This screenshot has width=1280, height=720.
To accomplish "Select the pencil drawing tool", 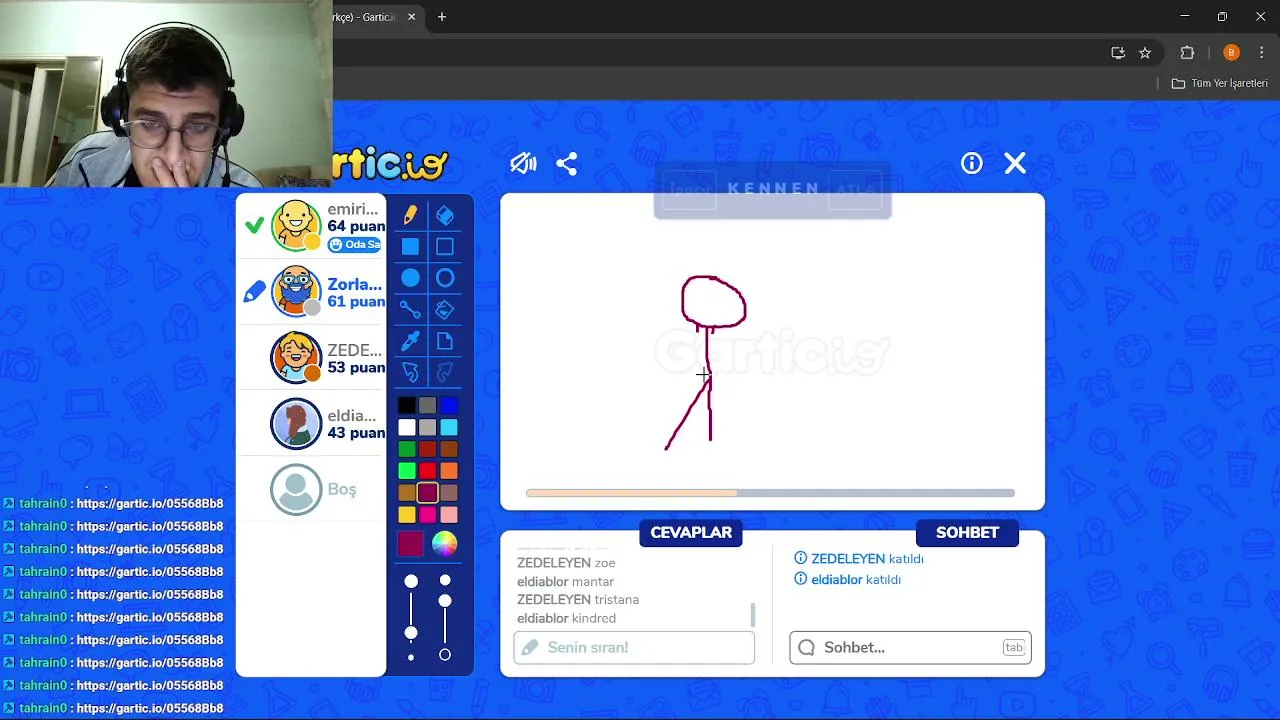I will click(x=410, y=215).
